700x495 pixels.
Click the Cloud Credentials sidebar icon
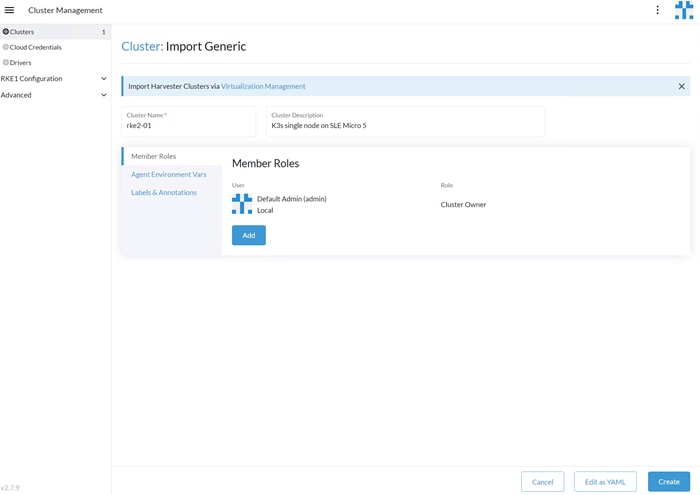click(x=6, y=47)
